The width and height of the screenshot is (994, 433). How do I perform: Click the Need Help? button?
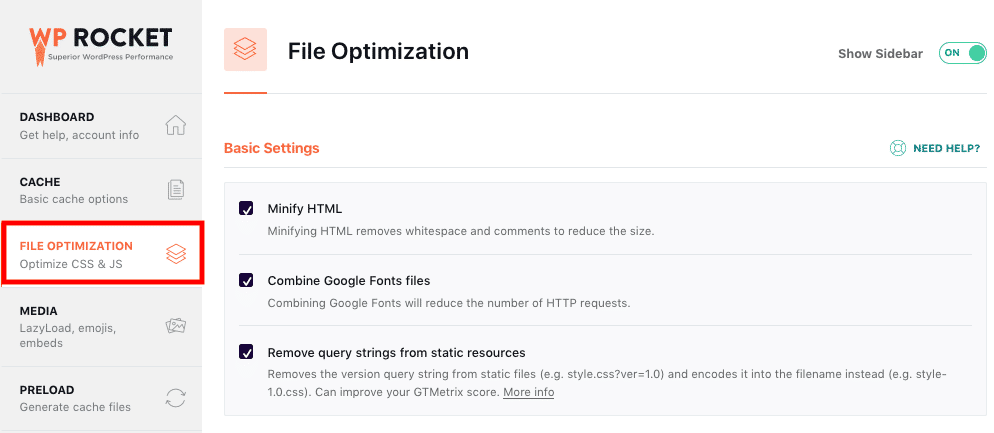945,148
